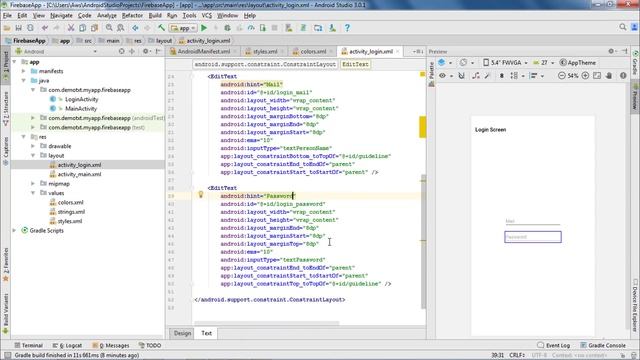
Task: Open the Build menu
Action: [155, 16]
